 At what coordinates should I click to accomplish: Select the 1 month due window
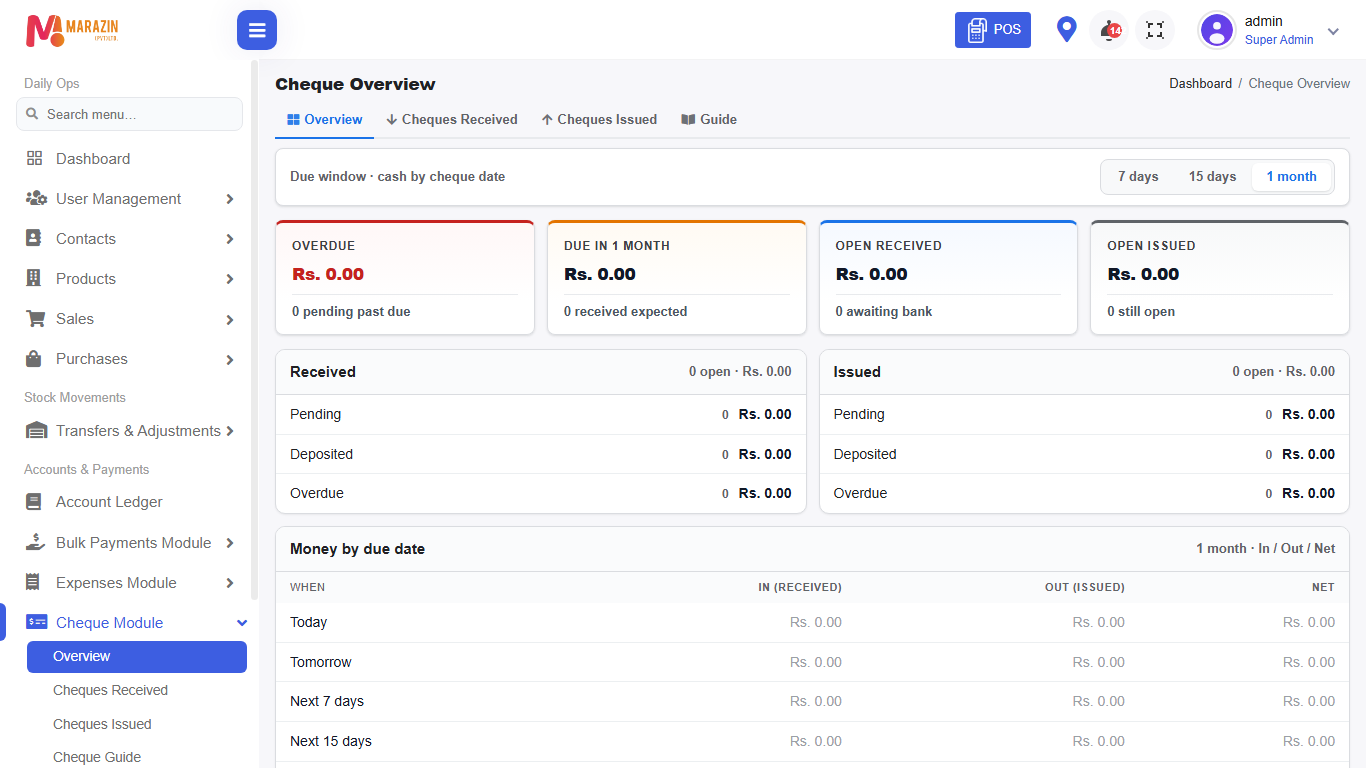[1292, 177]
